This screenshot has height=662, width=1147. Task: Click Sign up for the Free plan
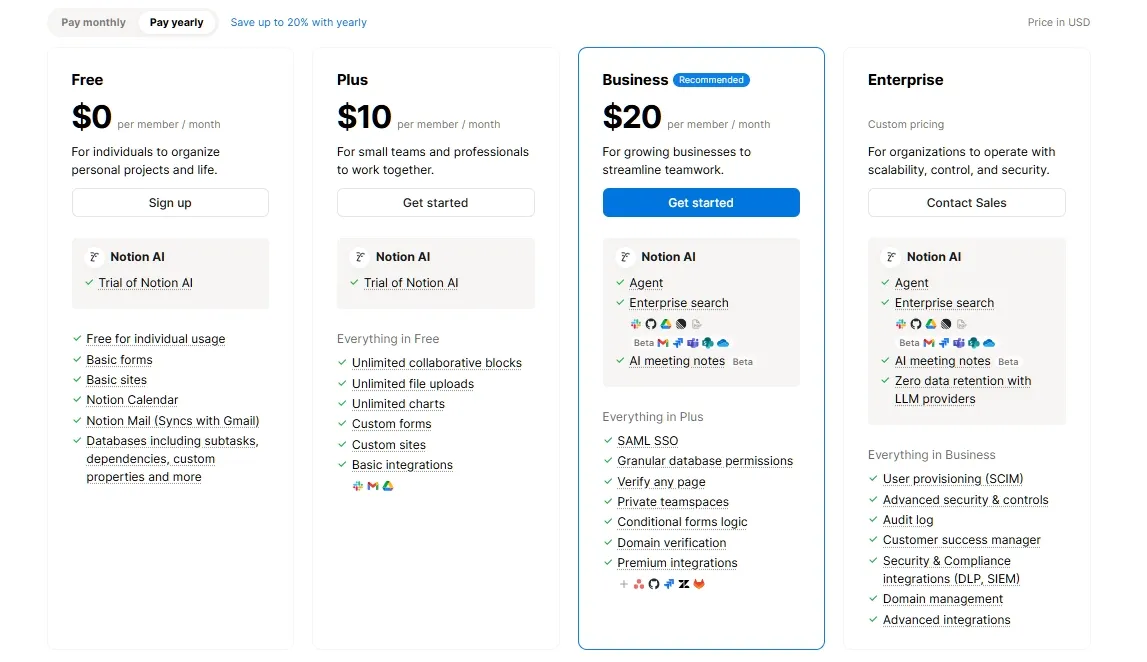(x=170, y=202)
